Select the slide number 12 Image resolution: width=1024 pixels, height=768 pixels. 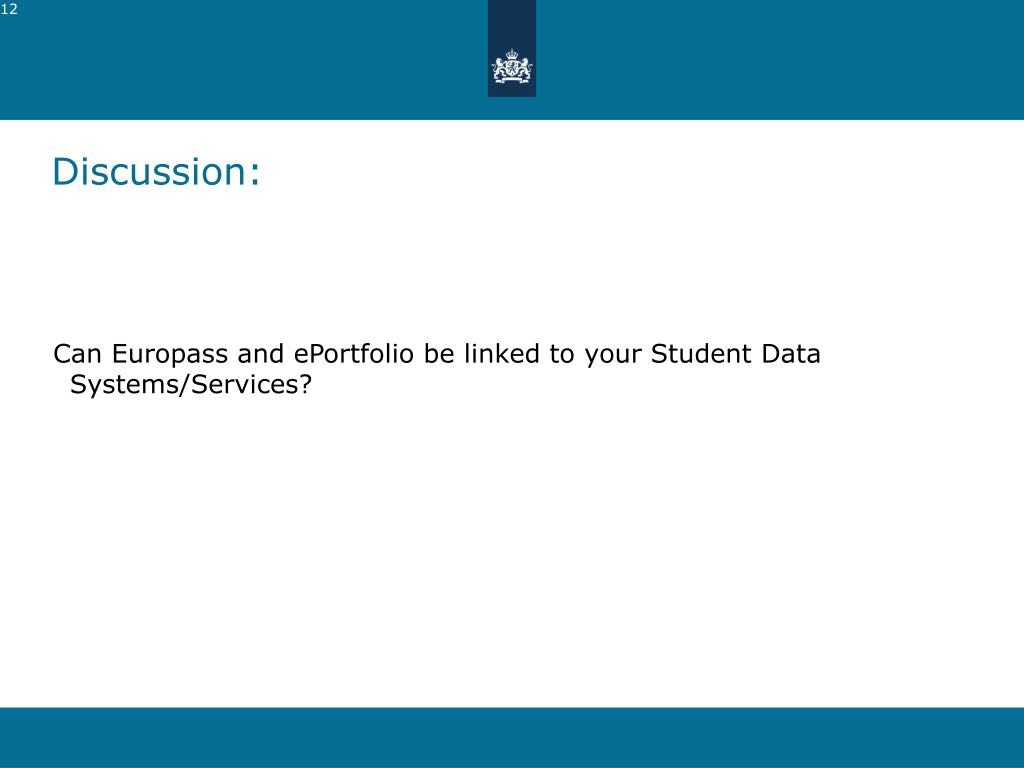[9, 9]
